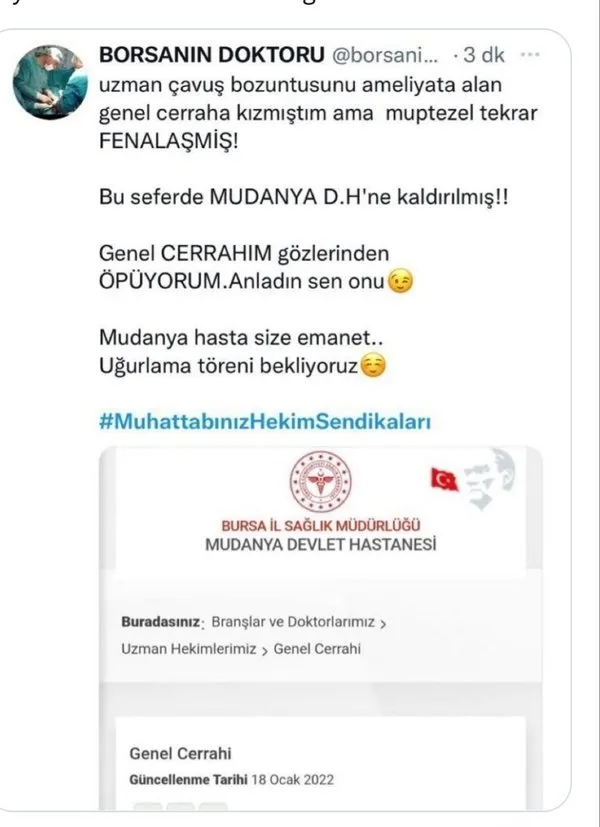Click the Atatürk portrait graphic

(x=489, y=479)
